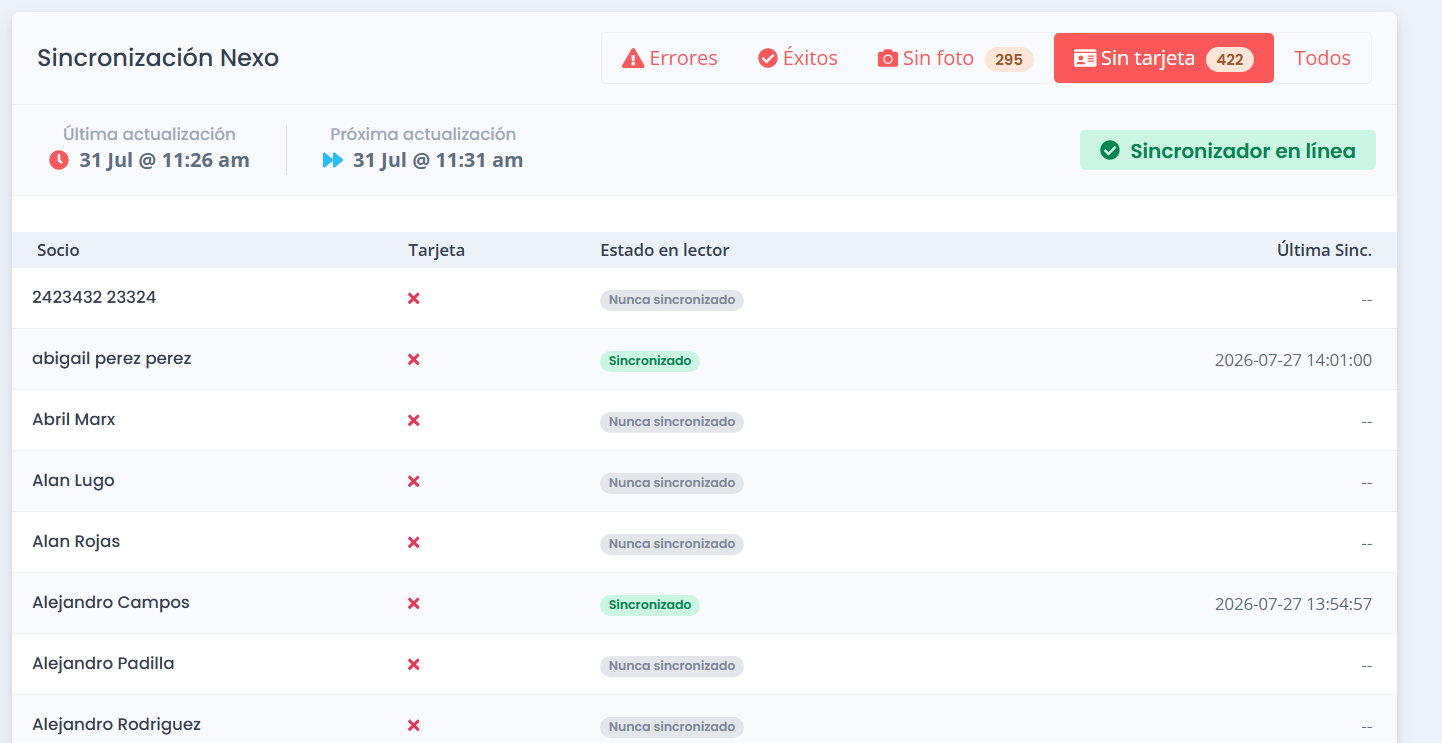
Task: Click the red X for Alan Rojas
Action: pyautogui.click(x=414, y=542)
